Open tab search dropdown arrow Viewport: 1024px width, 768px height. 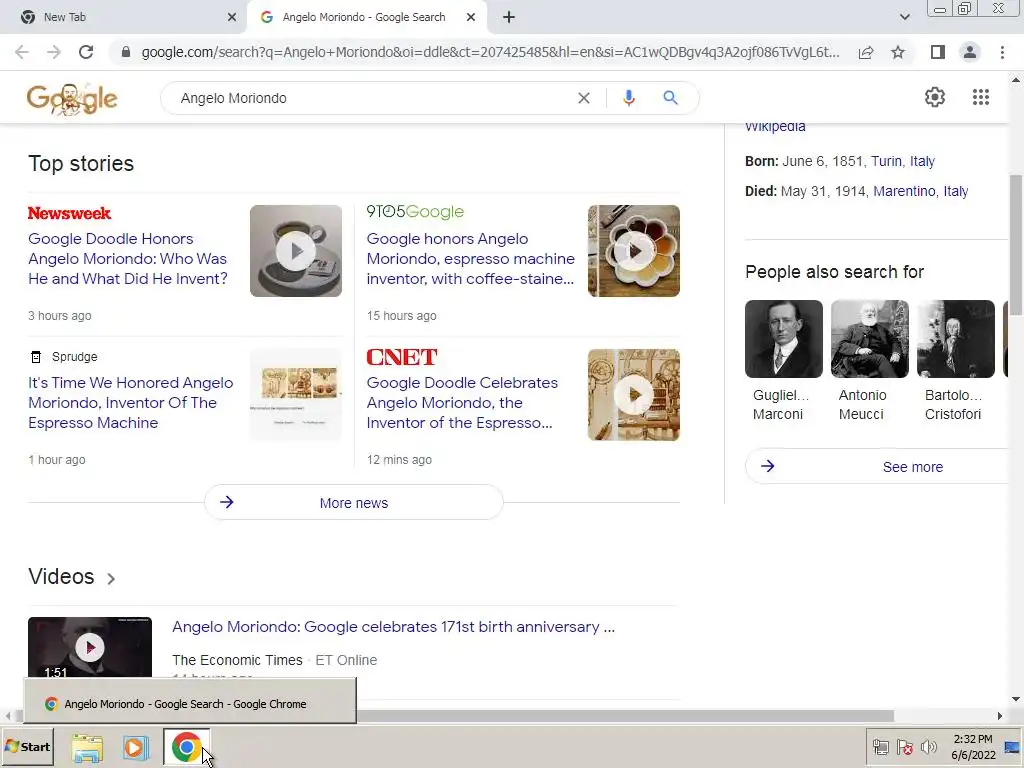(904, 17)
